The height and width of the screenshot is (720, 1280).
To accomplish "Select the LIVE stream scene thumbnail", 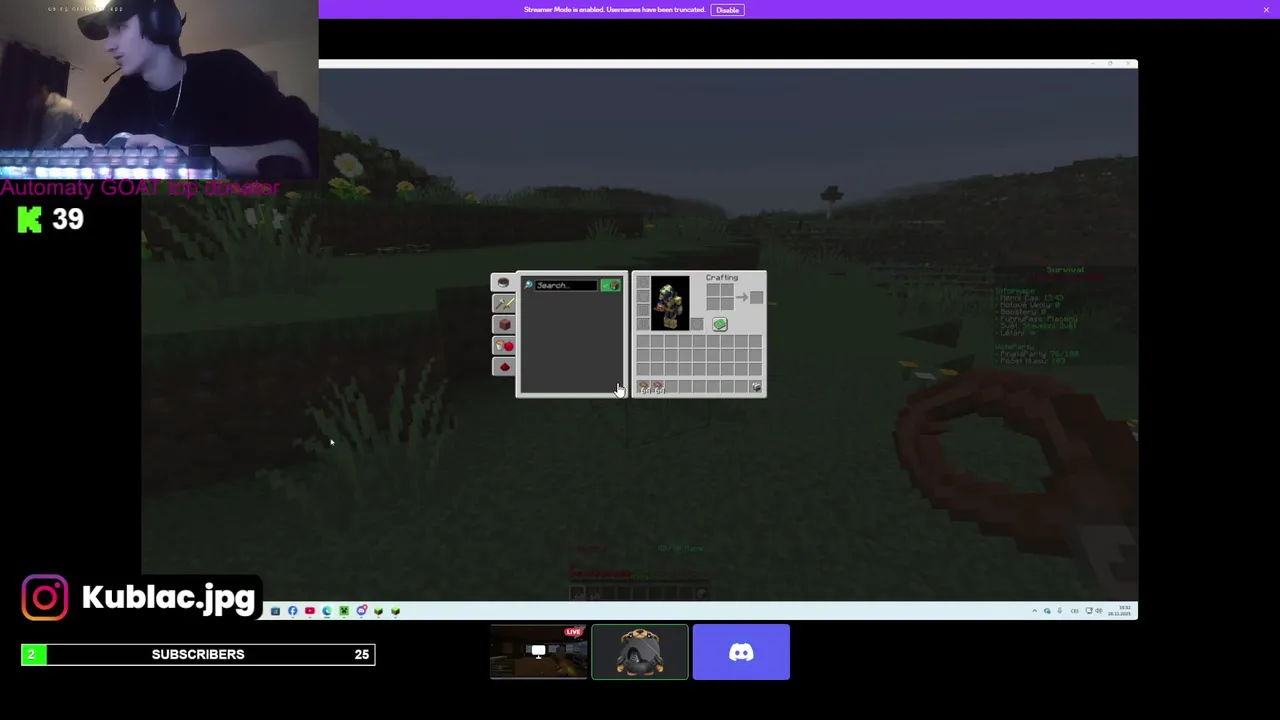I will pyautogui.click(x=539, y=652).
